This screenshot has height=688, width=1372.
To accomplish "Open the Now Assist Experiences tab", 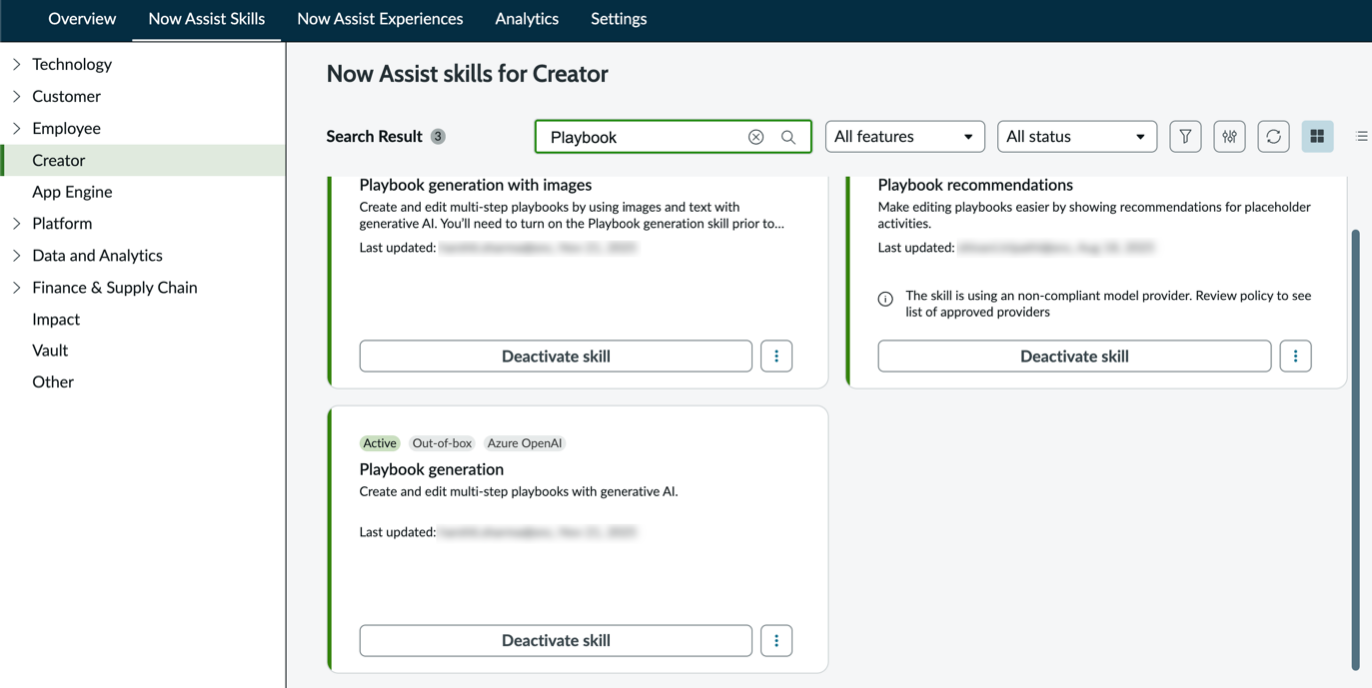I will point(380,19).
